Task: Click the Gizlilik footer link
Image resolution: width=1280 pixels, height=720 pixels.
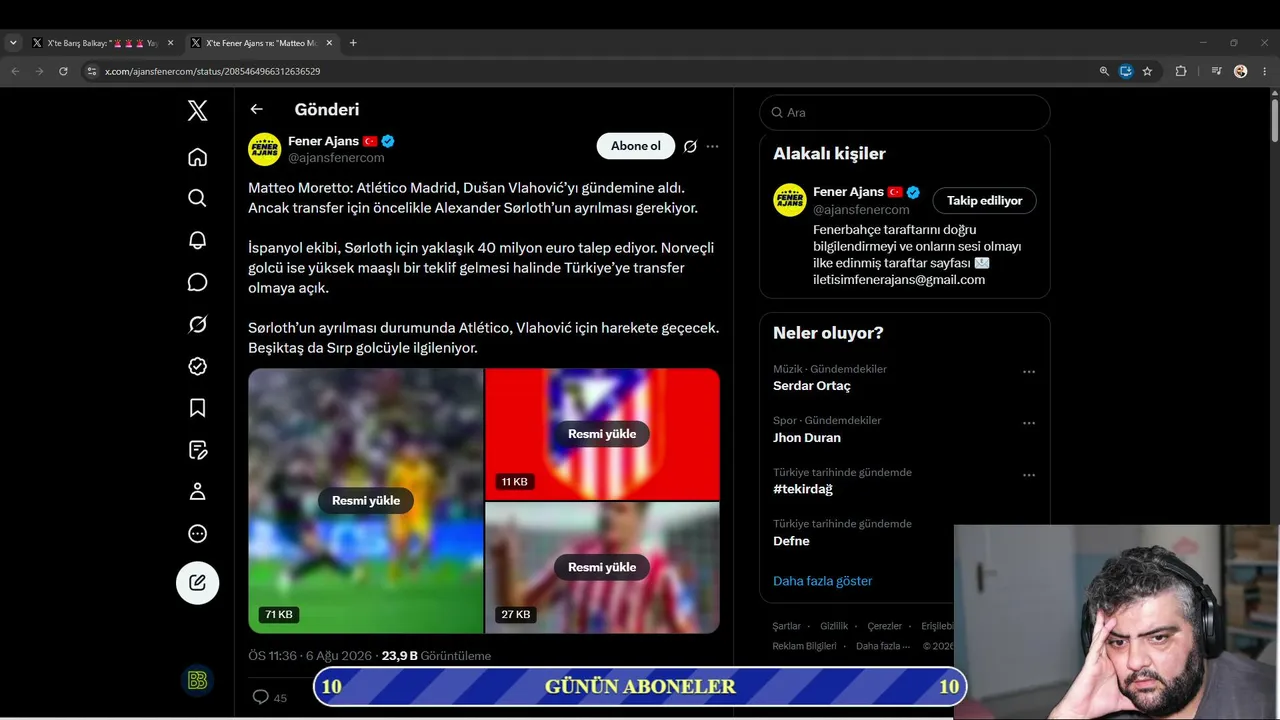Action: (834, 626)
